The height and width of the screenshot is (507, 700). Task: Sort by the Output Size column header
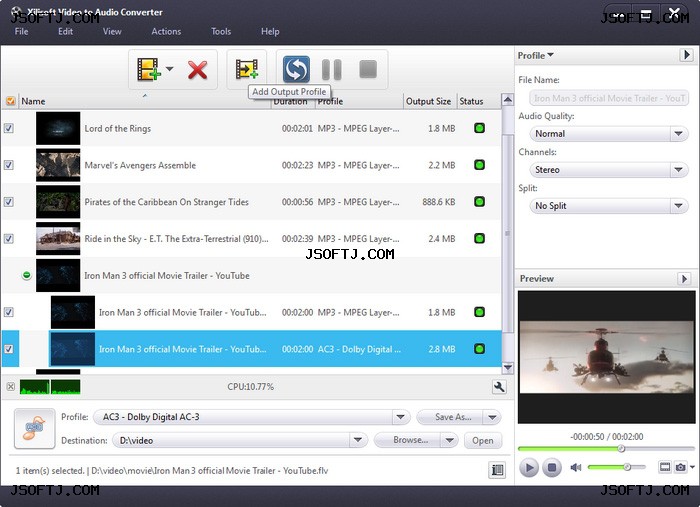pos(429,101)
